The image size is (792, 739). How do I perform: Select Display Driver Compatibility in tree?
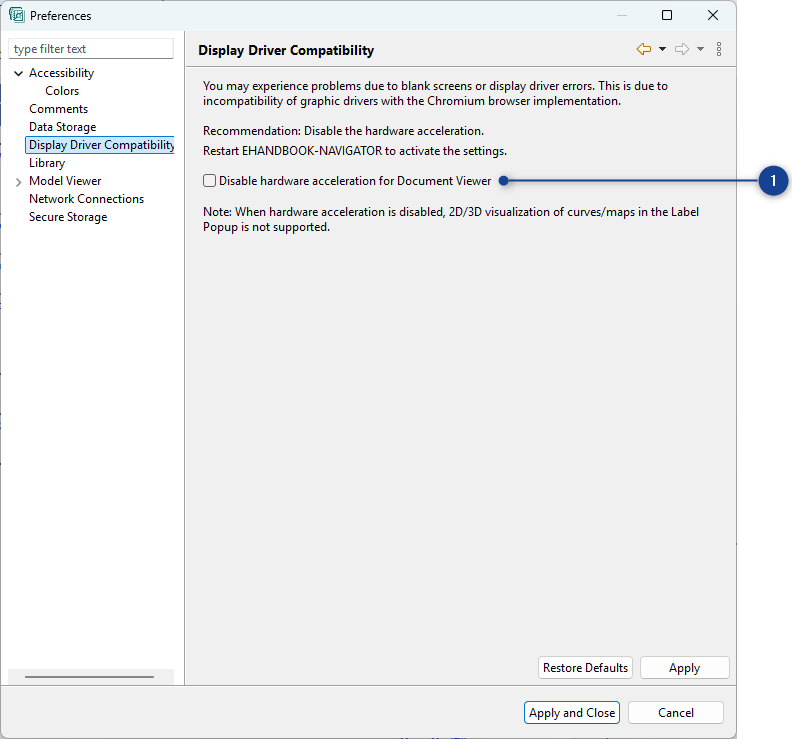(x=101, y=145)
